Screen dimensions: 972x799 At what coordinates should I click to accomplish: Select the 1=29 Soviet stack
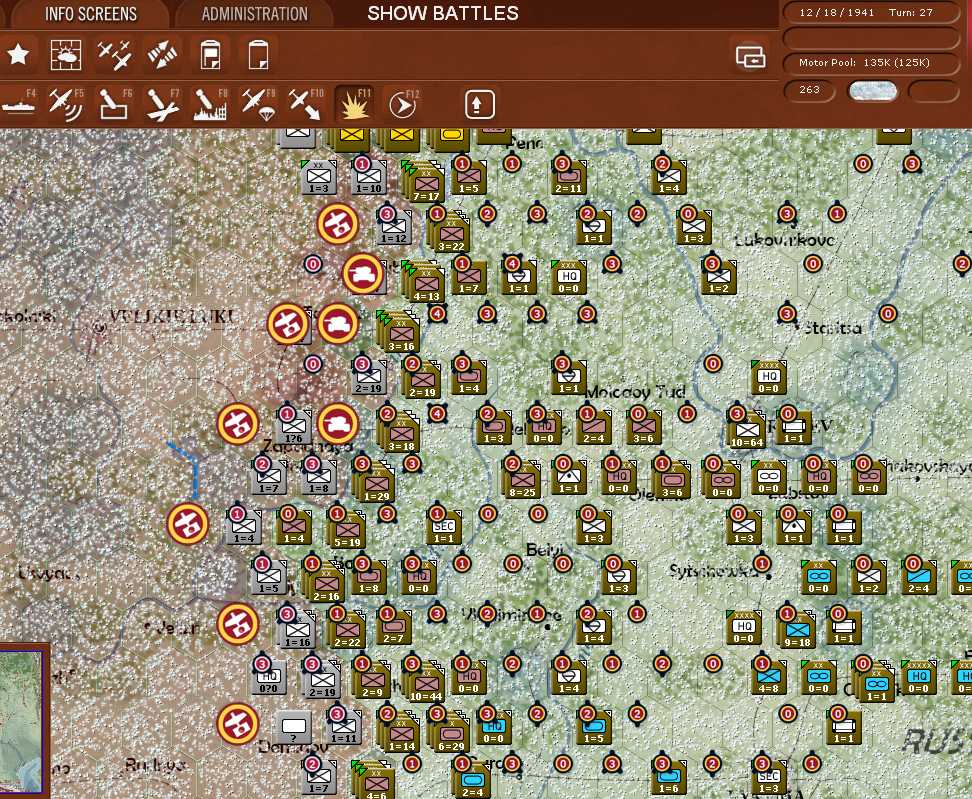click(x=375, y=483)
